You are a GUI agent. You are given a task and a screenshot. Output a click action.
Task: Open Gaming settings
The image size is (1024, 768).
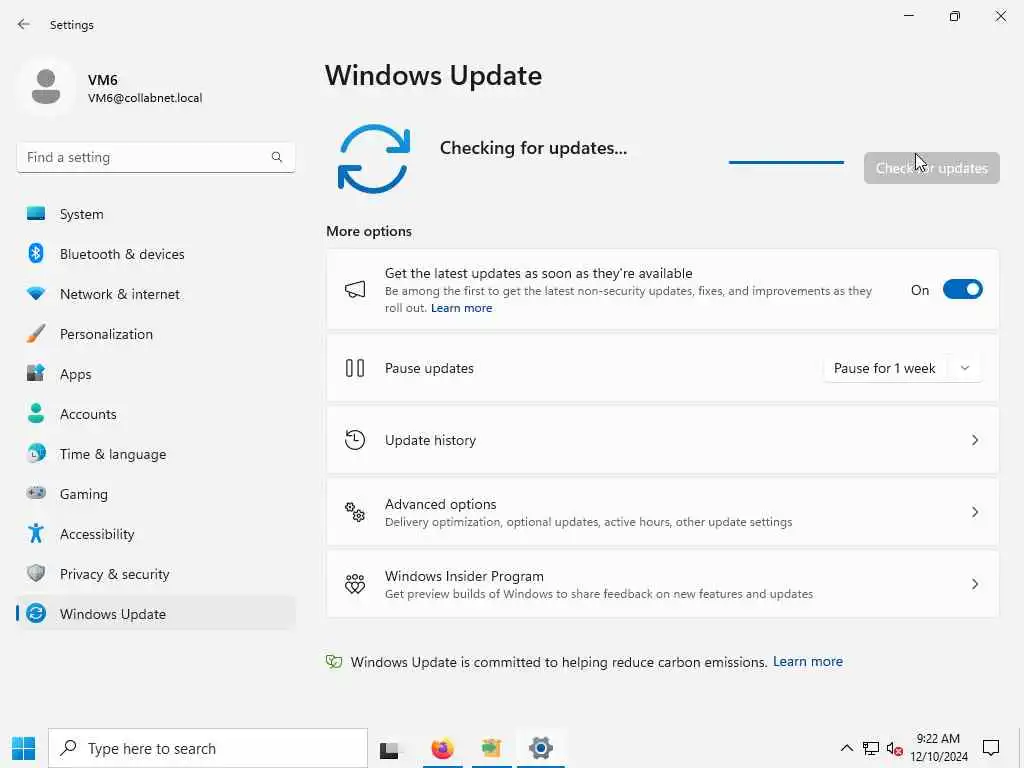pos(155,494)
